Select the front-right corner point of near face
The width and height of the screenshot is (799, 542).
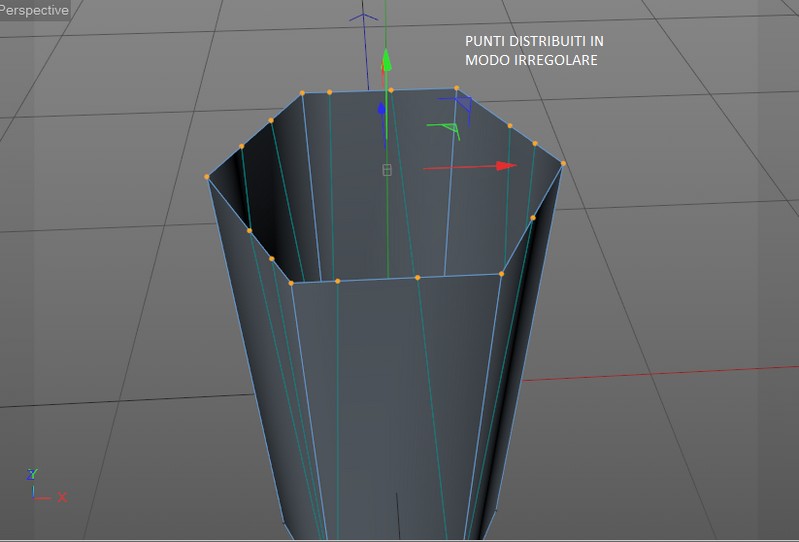501,274
